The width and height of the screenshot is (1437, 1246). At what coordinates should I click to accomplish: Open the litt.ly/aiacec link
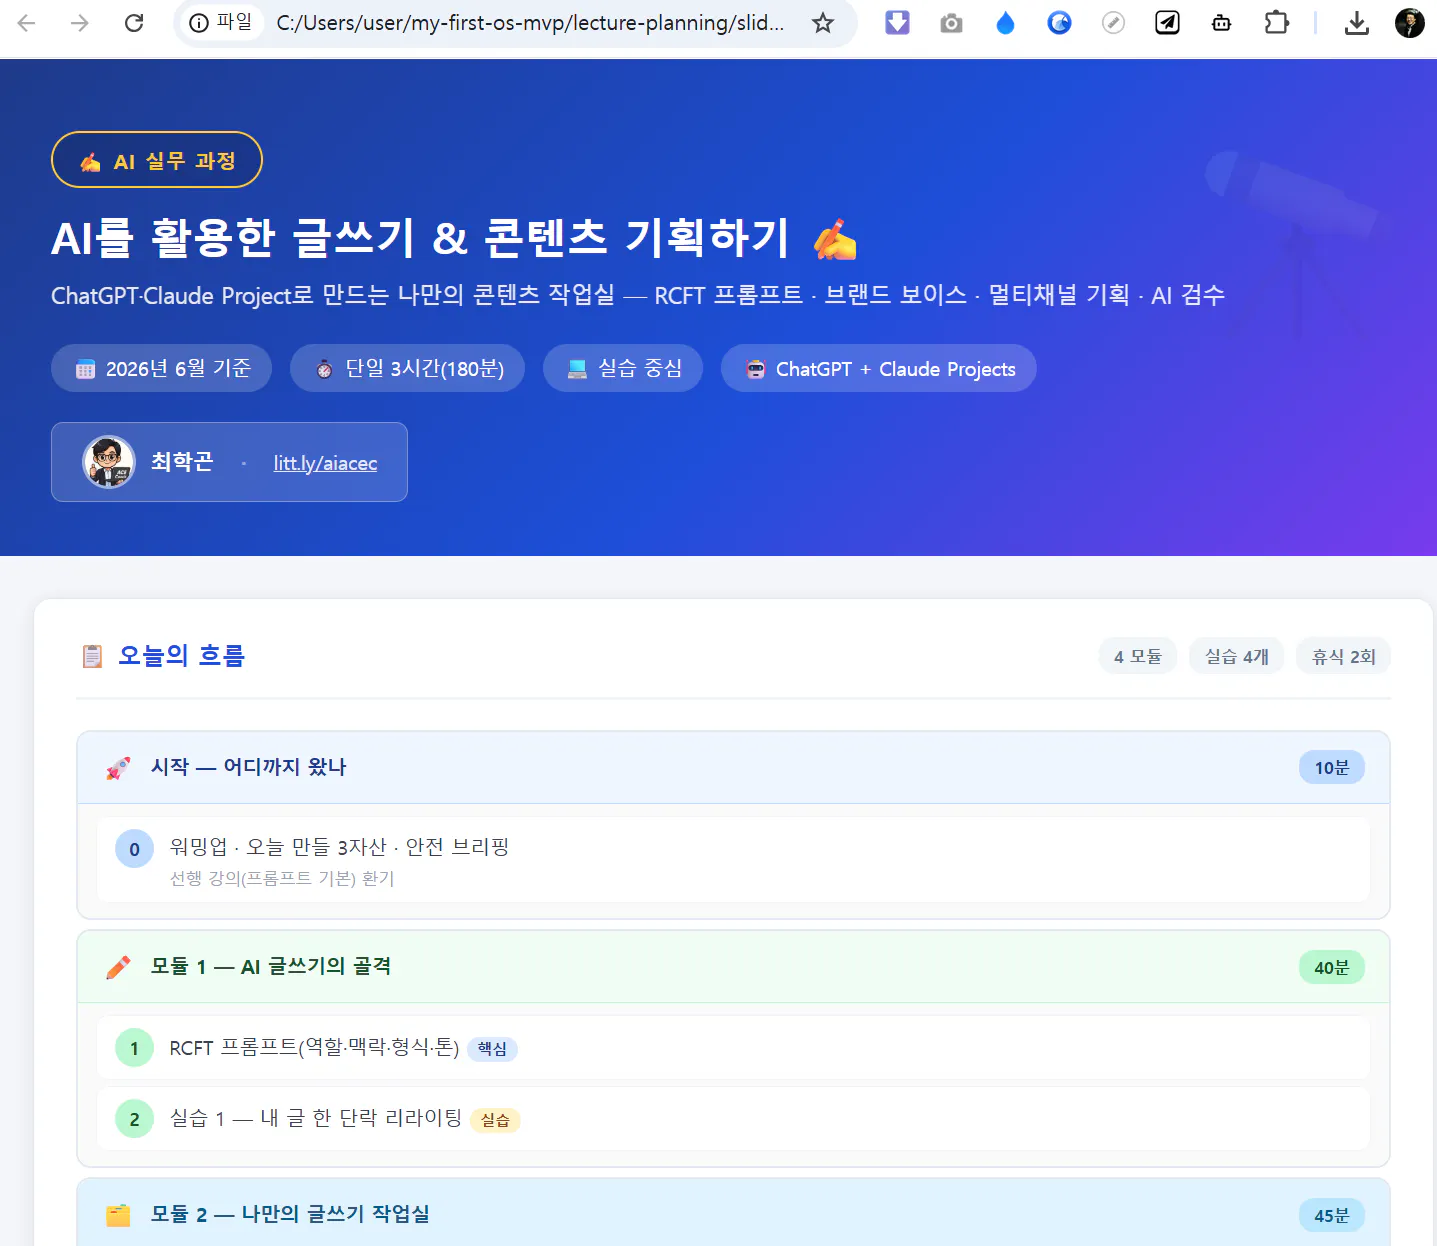pos(325,463)
